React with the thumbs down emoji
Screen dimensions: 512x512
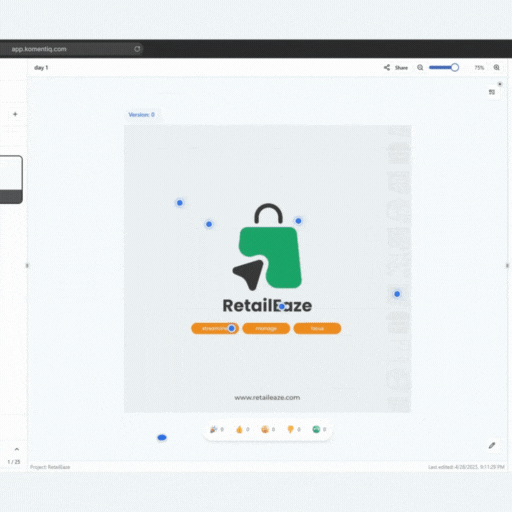point(290,429)
